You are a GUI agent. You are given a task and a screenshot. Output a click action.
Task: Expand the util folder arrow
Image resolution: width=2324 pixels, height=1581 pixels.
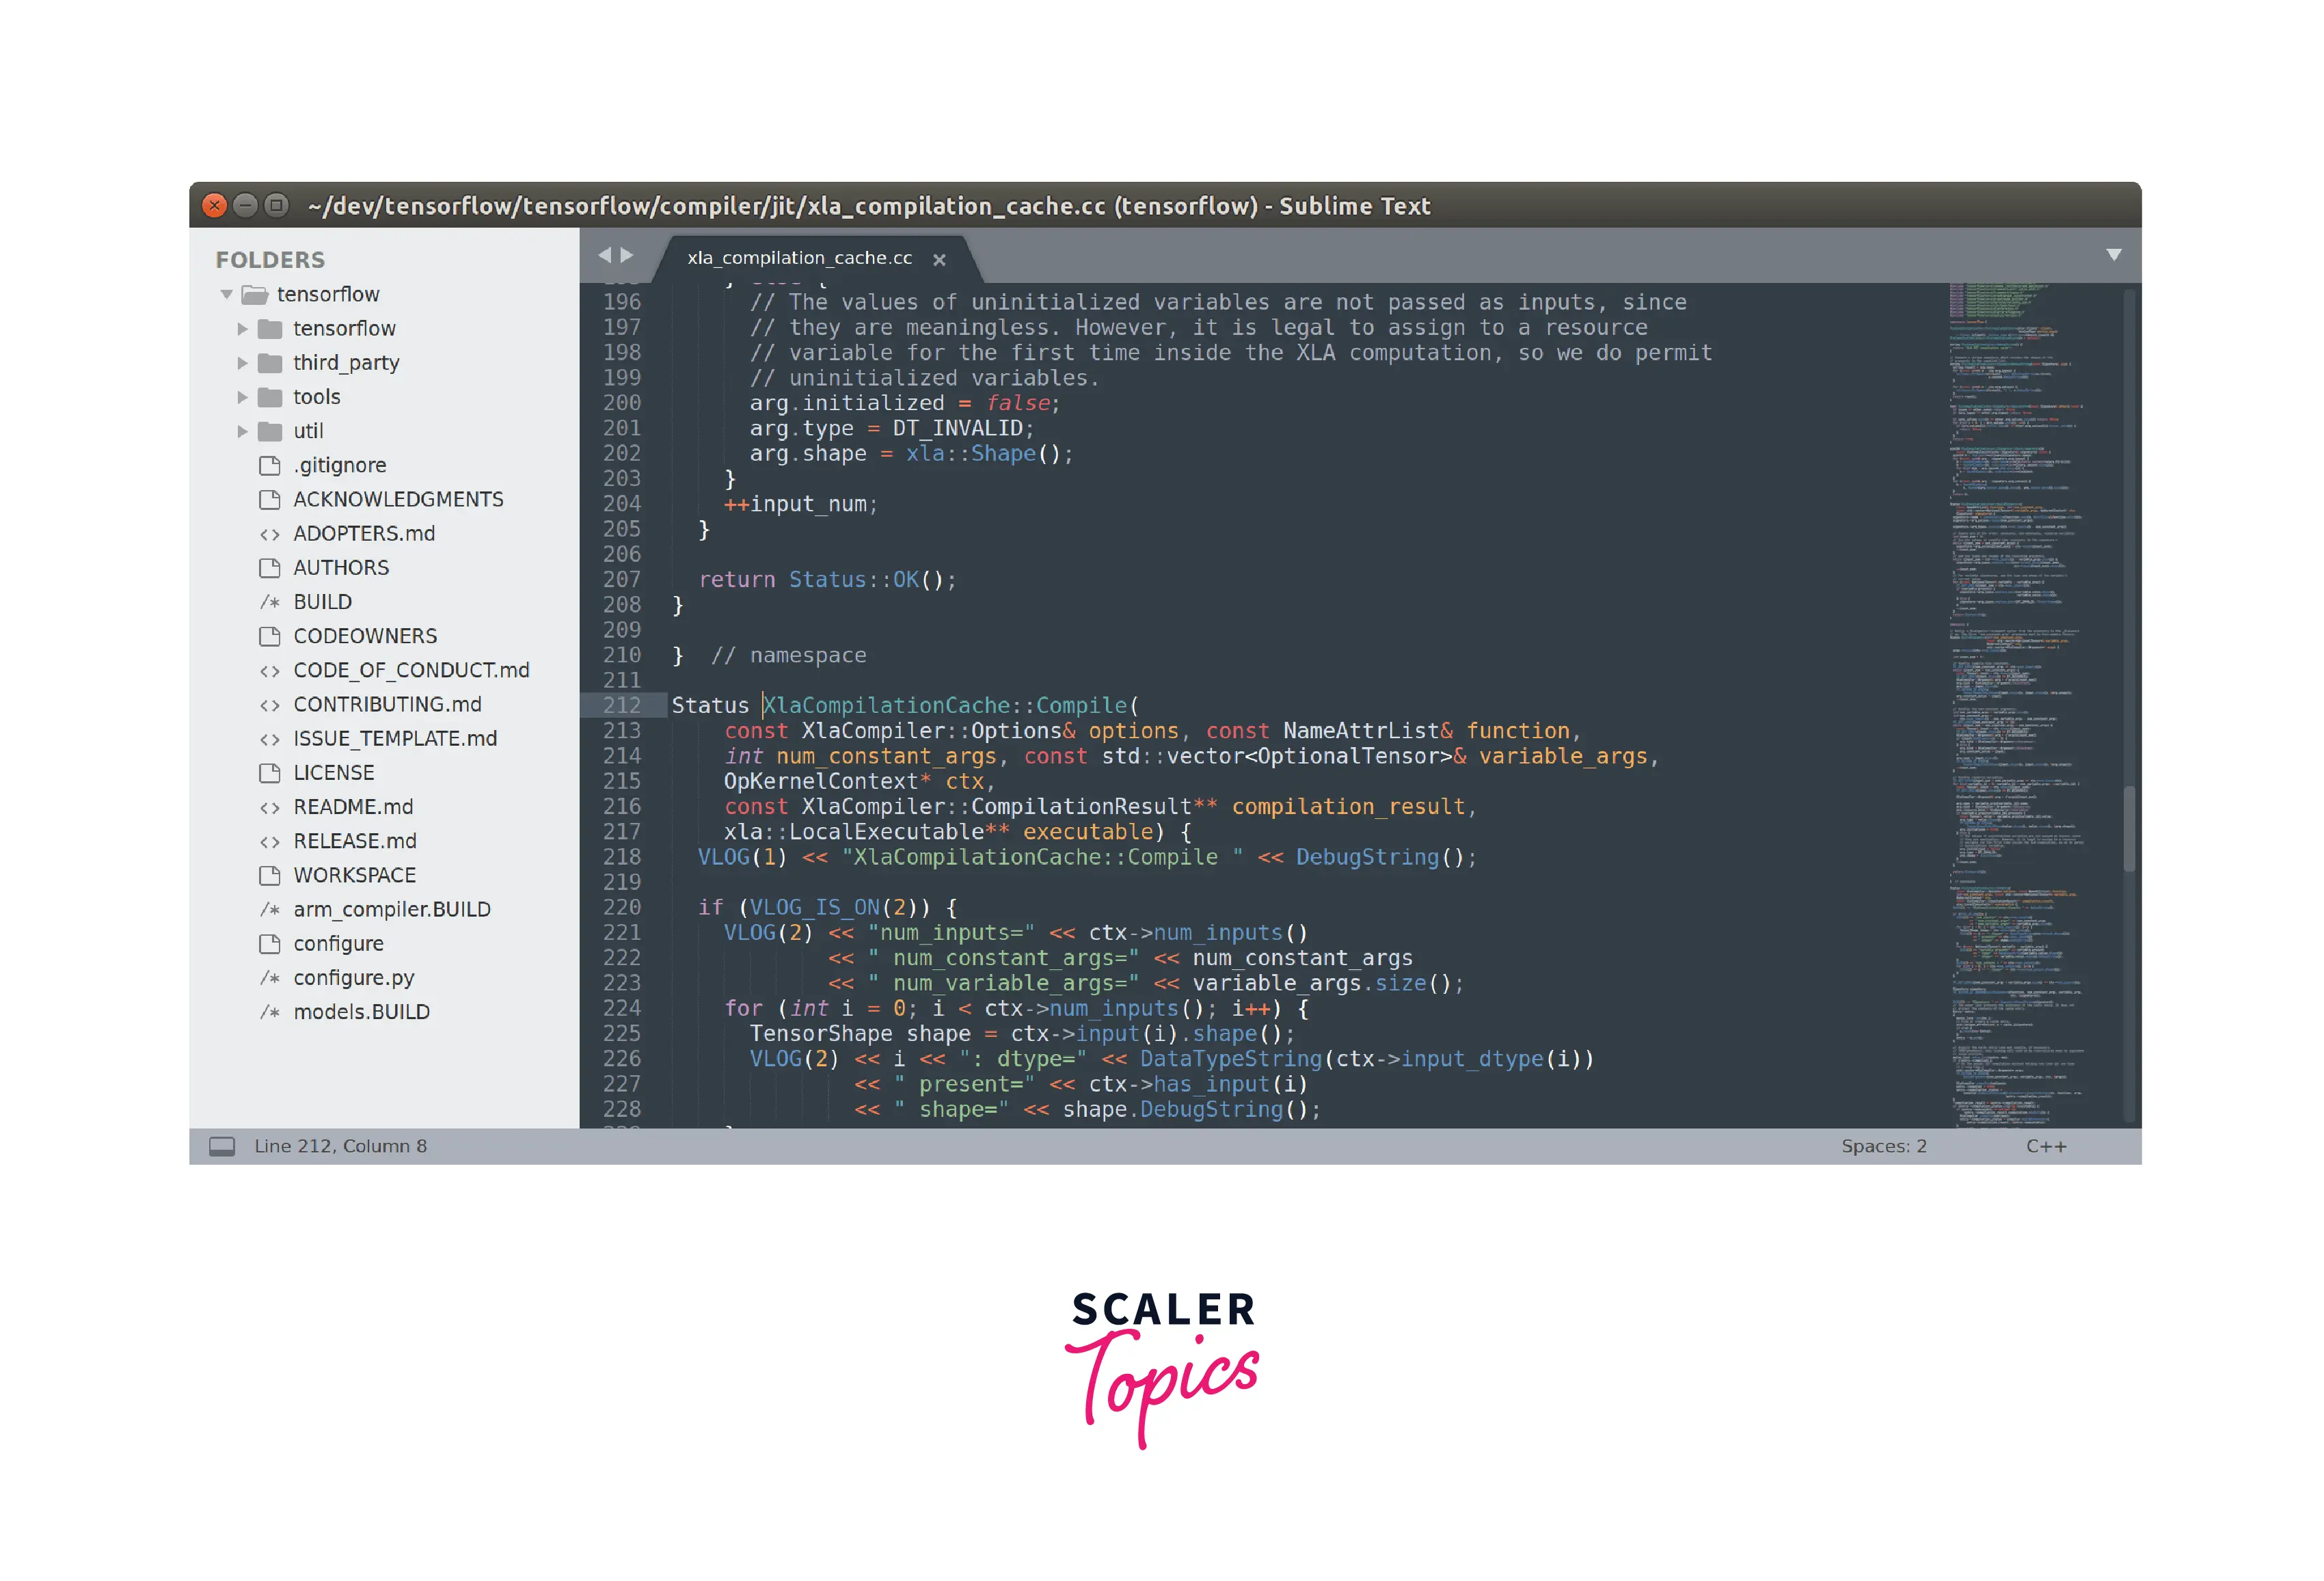[x=242, y=431]
